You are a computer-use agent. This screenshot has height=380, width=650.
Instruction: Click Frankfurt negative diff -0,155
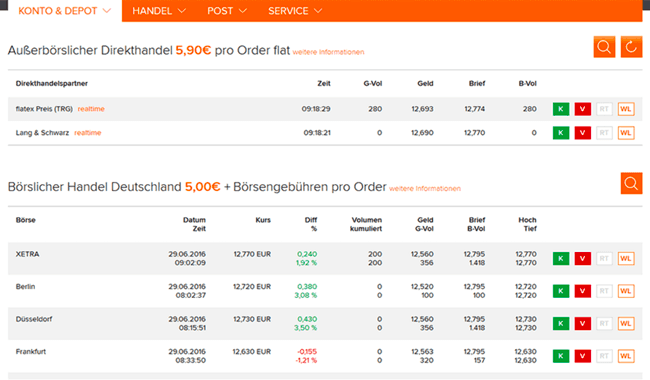tap(307, 352)
